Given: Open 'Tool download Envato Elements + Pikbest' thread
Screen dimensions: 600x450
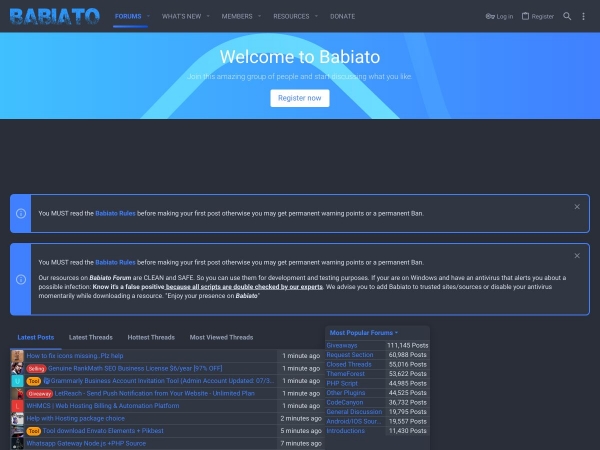Looking at the screenshot, I should 103,430.
